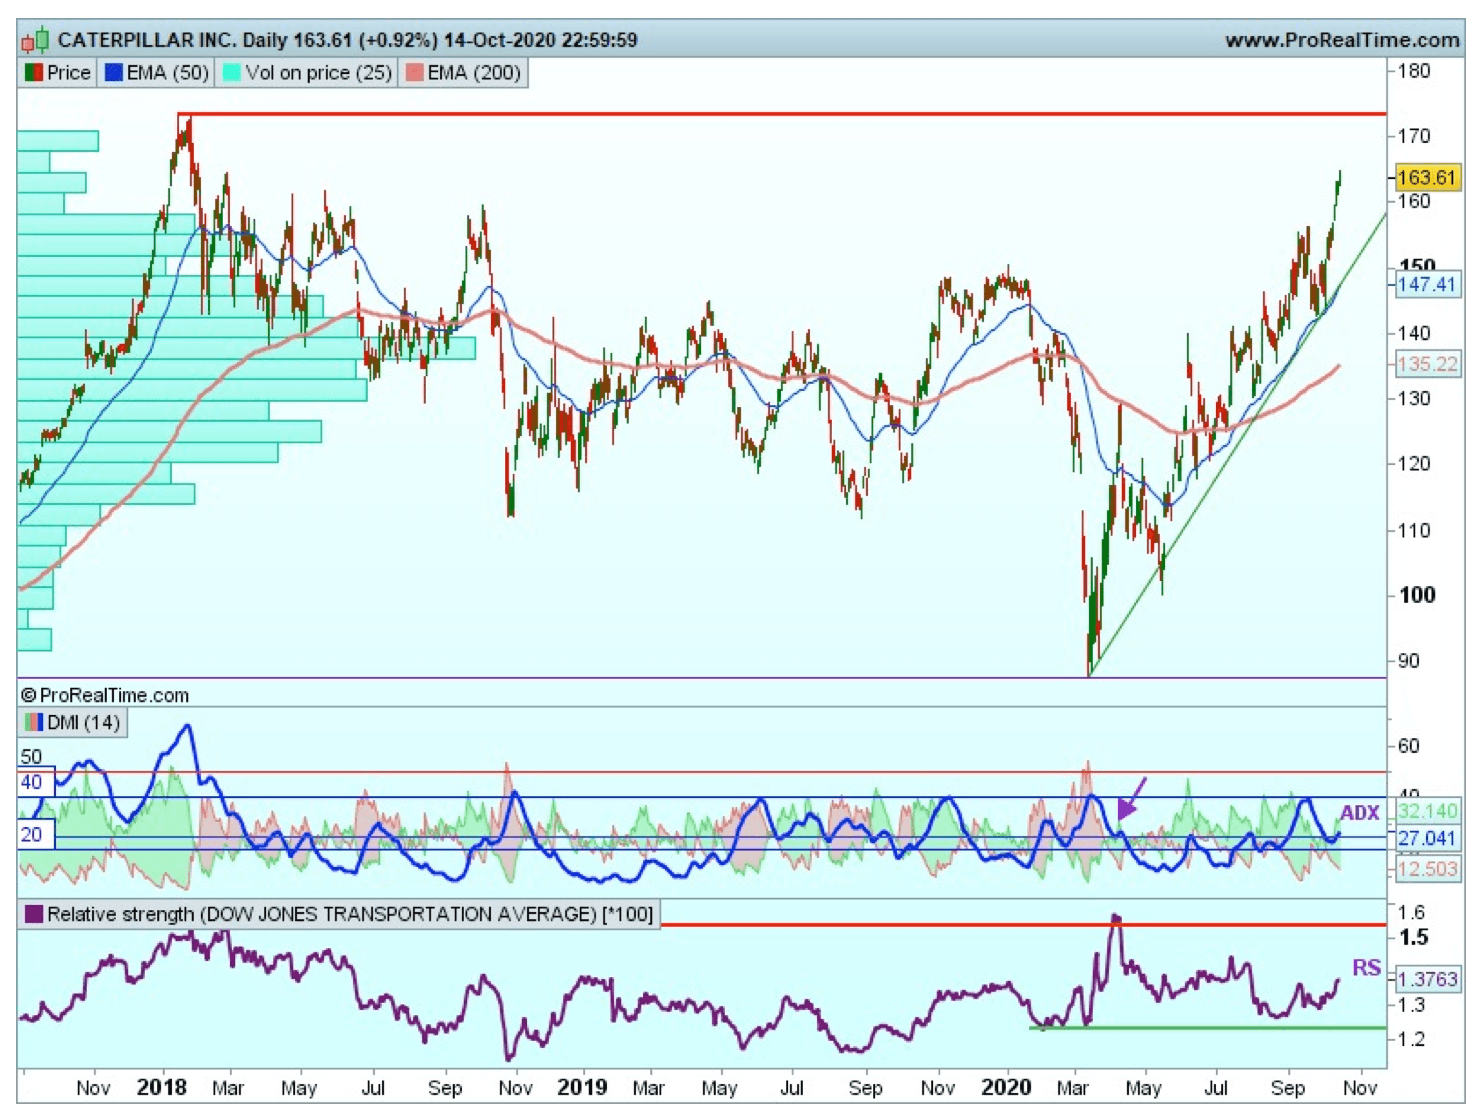1478x1120 pixels.
Task: Click the yellow 163.61 current price label
Action: point(1427,177)
